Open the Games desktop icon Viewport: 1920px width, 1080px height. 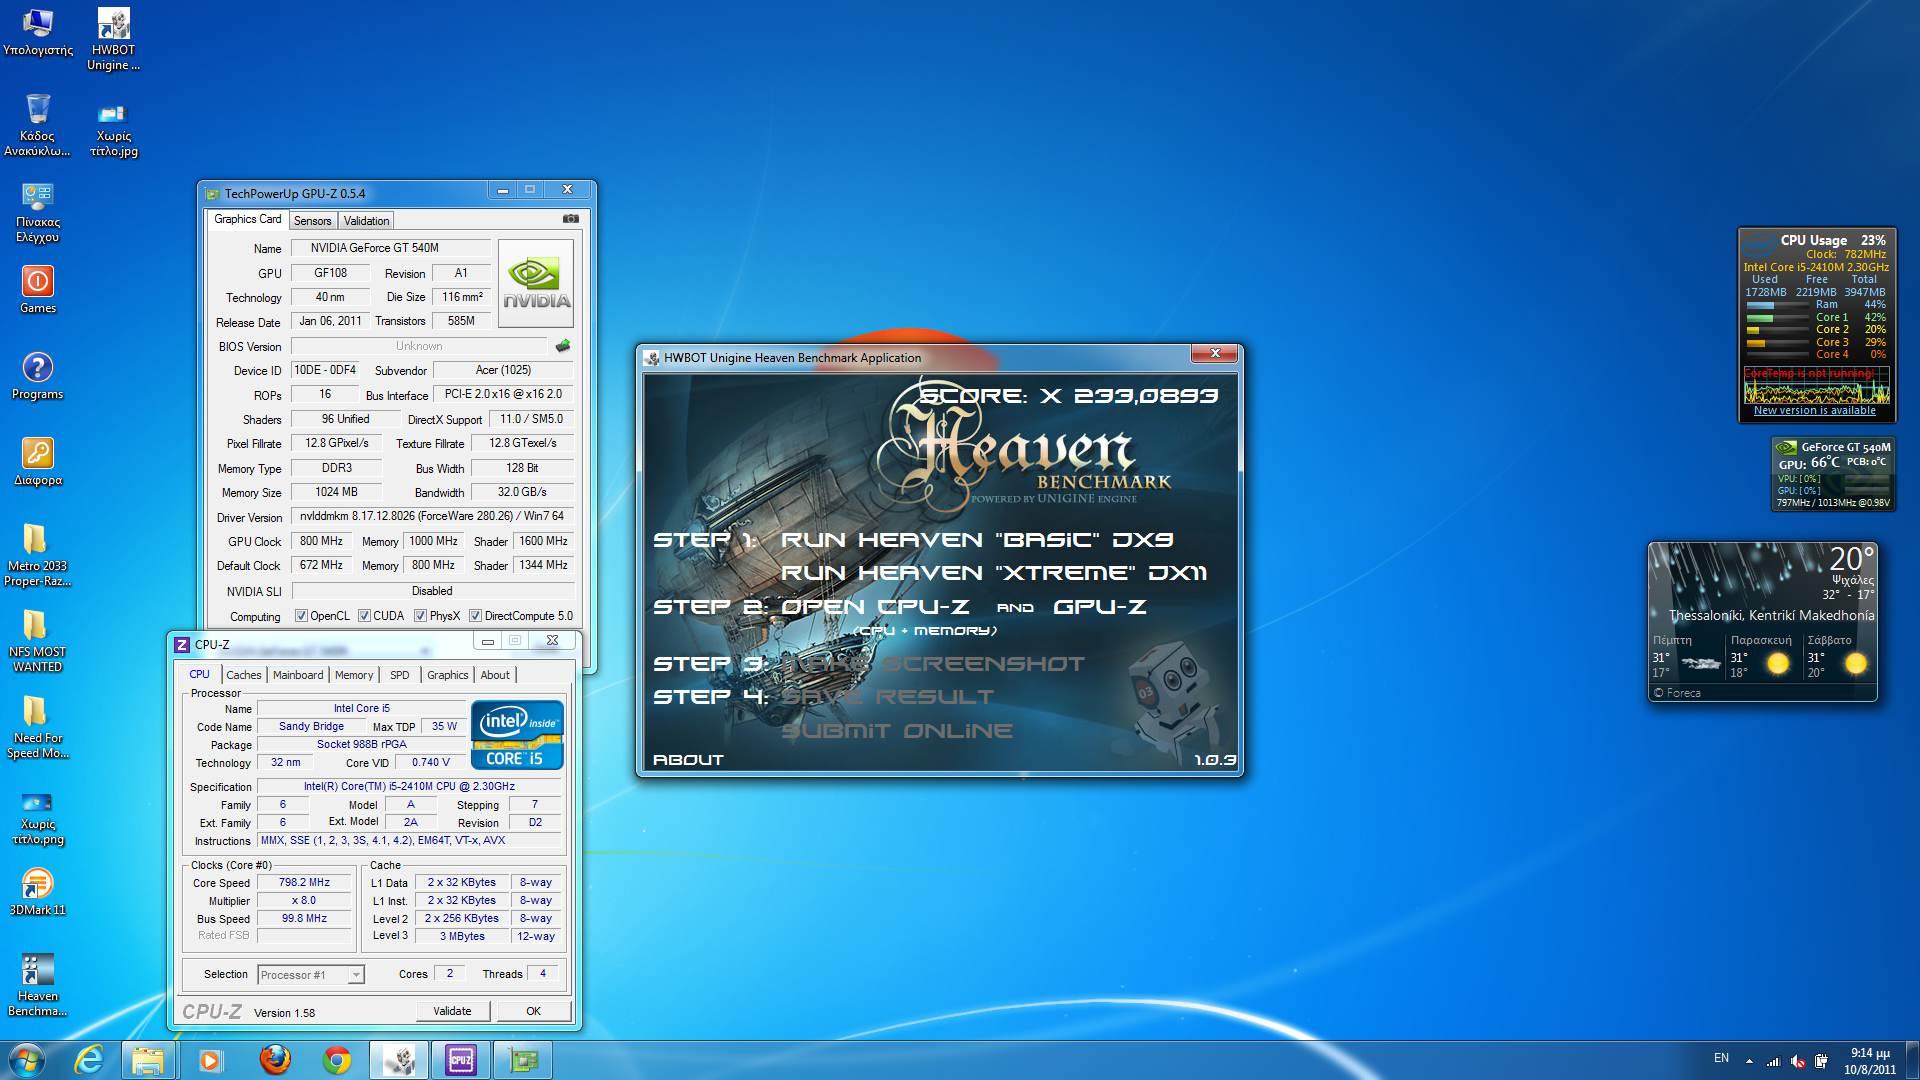point(38,289)
